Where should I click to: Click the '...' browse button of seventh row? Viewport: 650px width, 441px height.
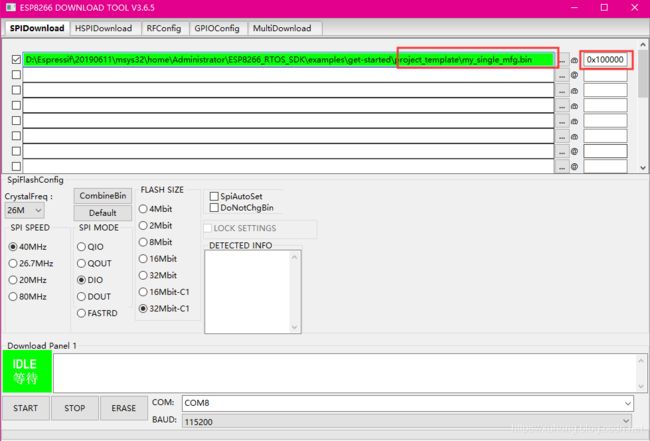[562, 152]
